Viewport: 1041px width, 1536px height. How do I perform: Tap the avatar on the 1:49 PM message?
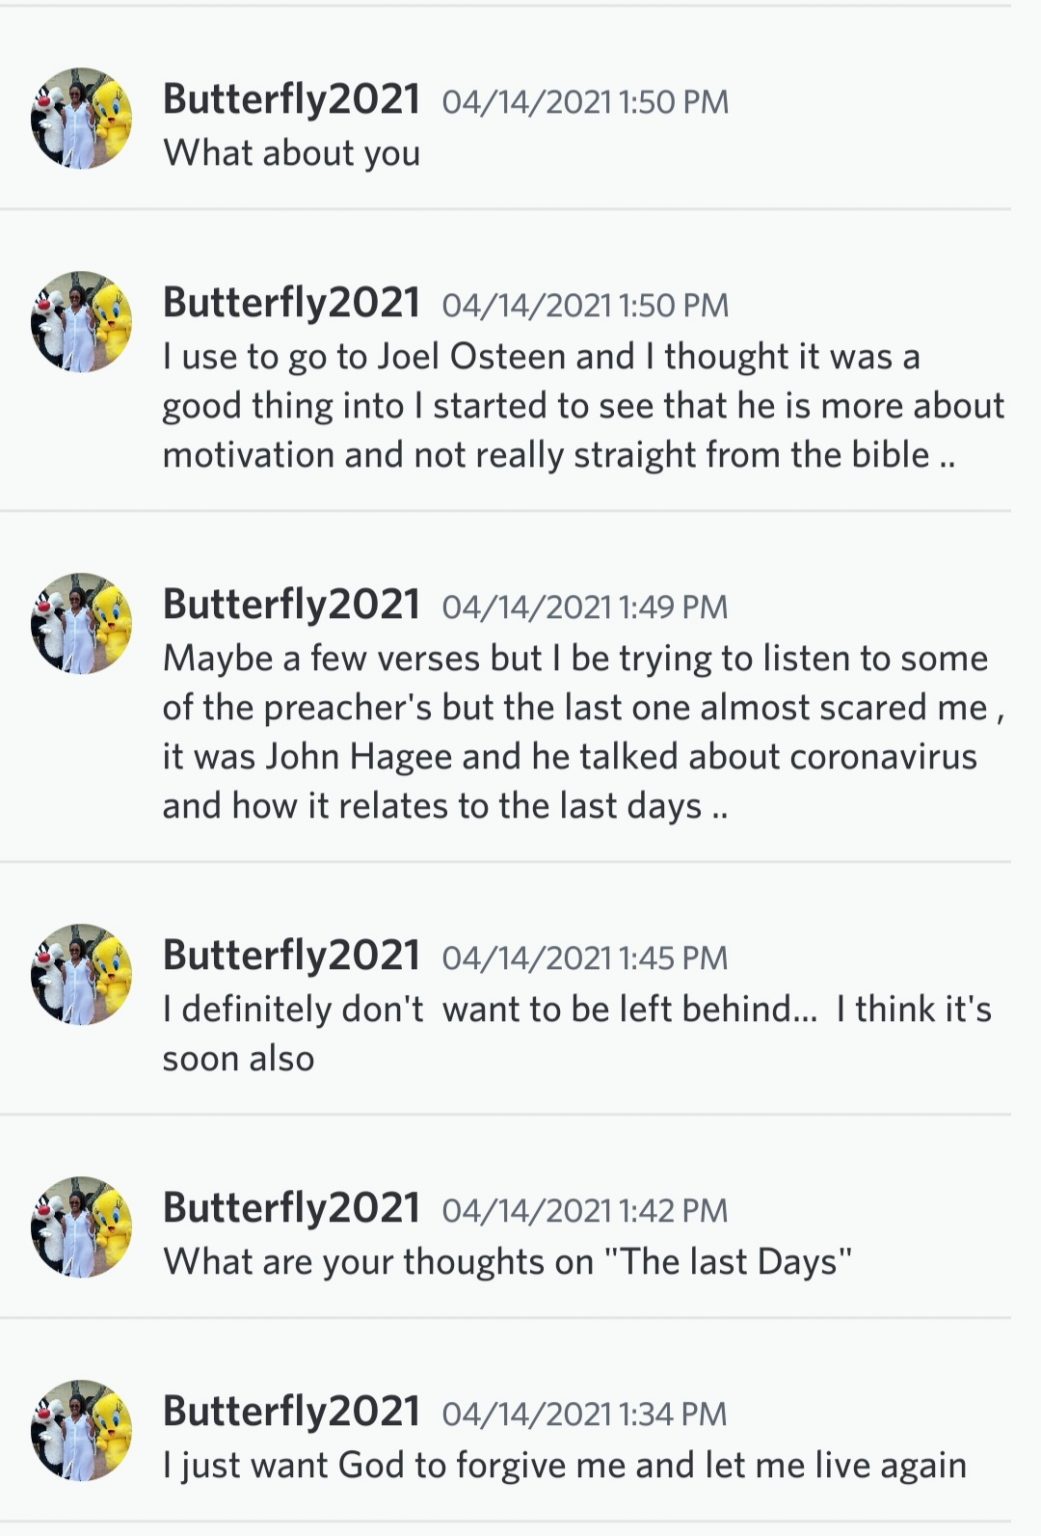(81, 623)
